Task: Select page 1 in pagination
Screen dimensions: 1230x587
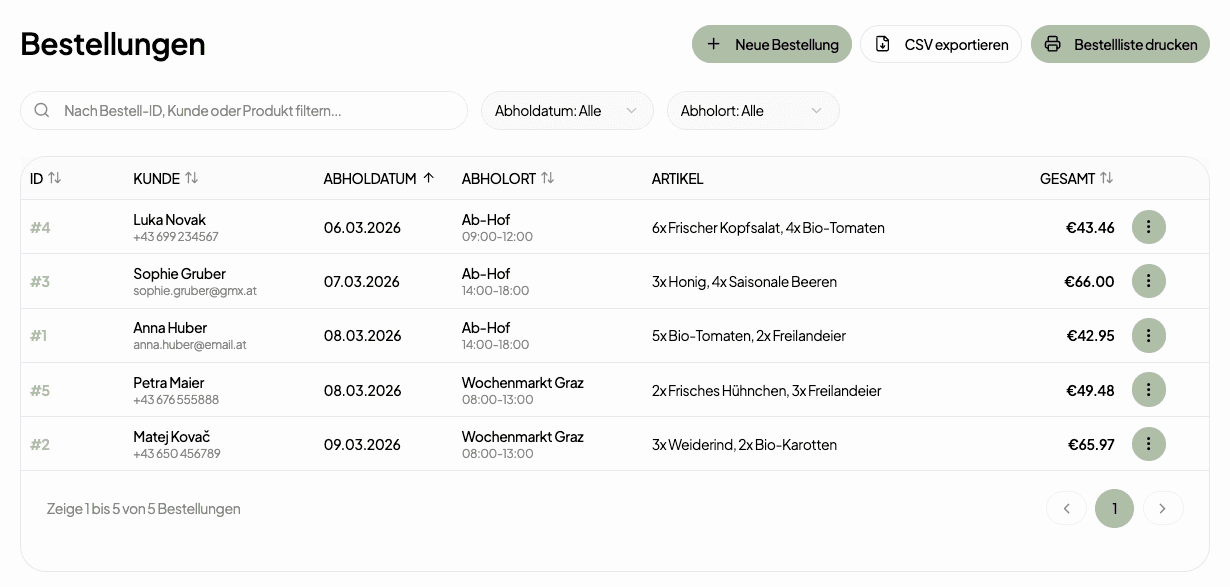Action: 1114,508
